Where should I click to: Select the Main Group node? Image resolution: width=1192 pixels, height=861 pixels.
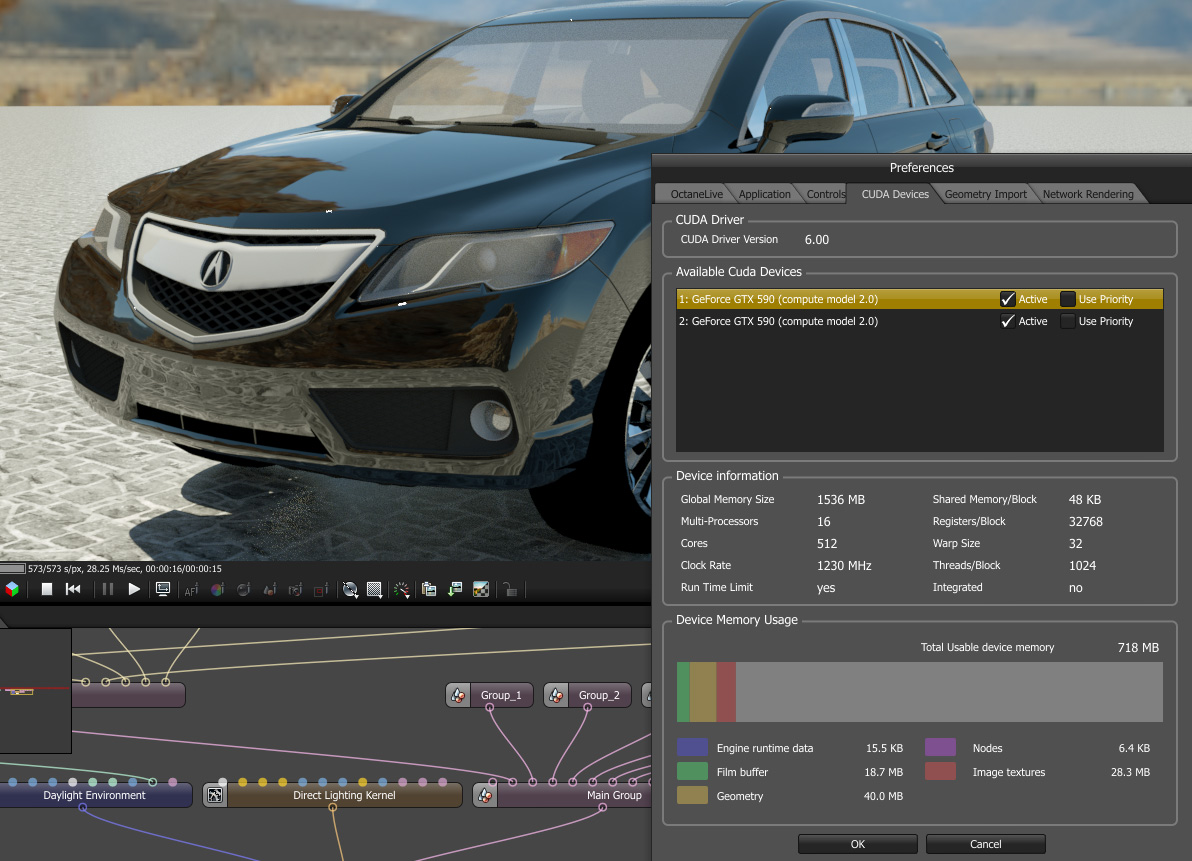(x=563, y=796)
